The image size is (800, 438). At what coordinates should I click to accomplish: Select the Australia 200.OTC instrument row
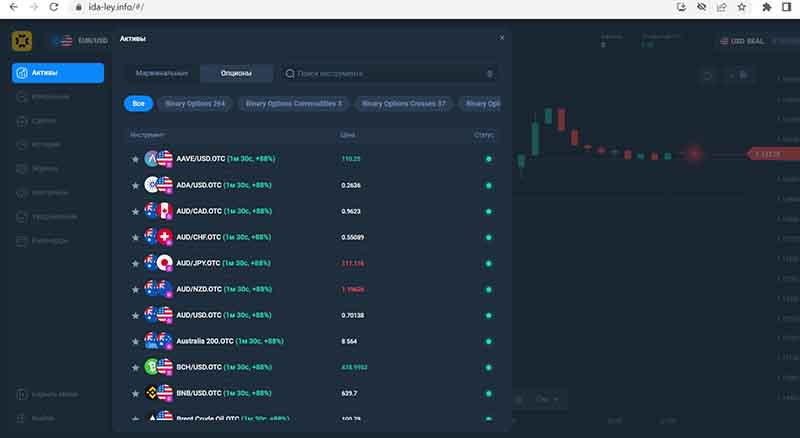(313, 341)
